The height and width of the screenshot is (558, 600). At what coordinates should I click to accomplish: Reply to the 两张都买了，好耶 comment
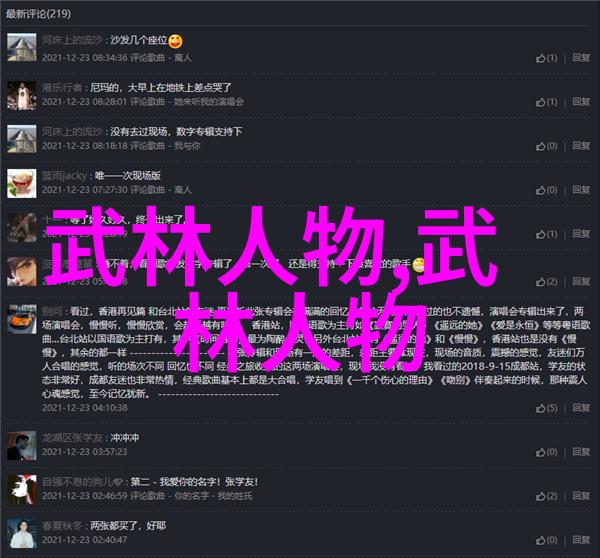(x=581, y=540)
